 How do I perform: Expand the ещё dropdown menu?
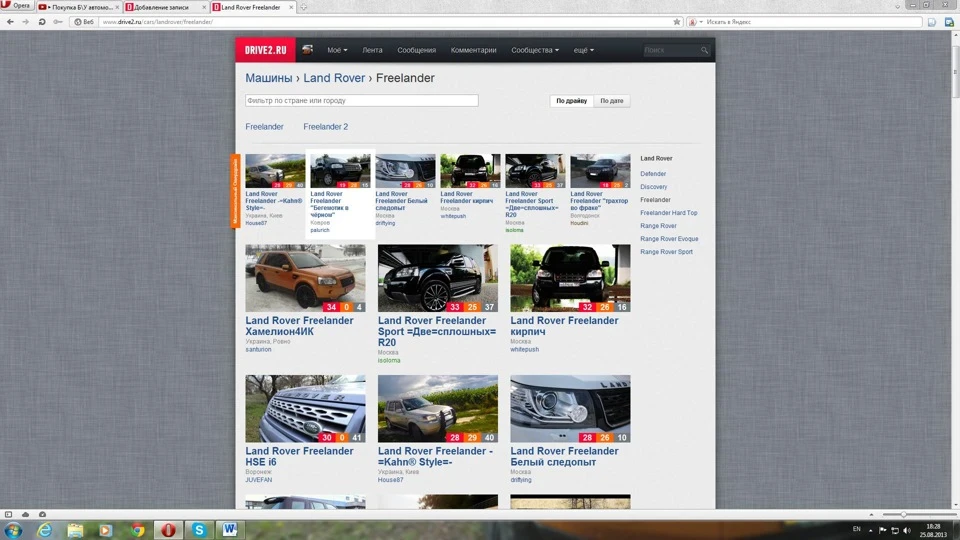tap(583, 50)
